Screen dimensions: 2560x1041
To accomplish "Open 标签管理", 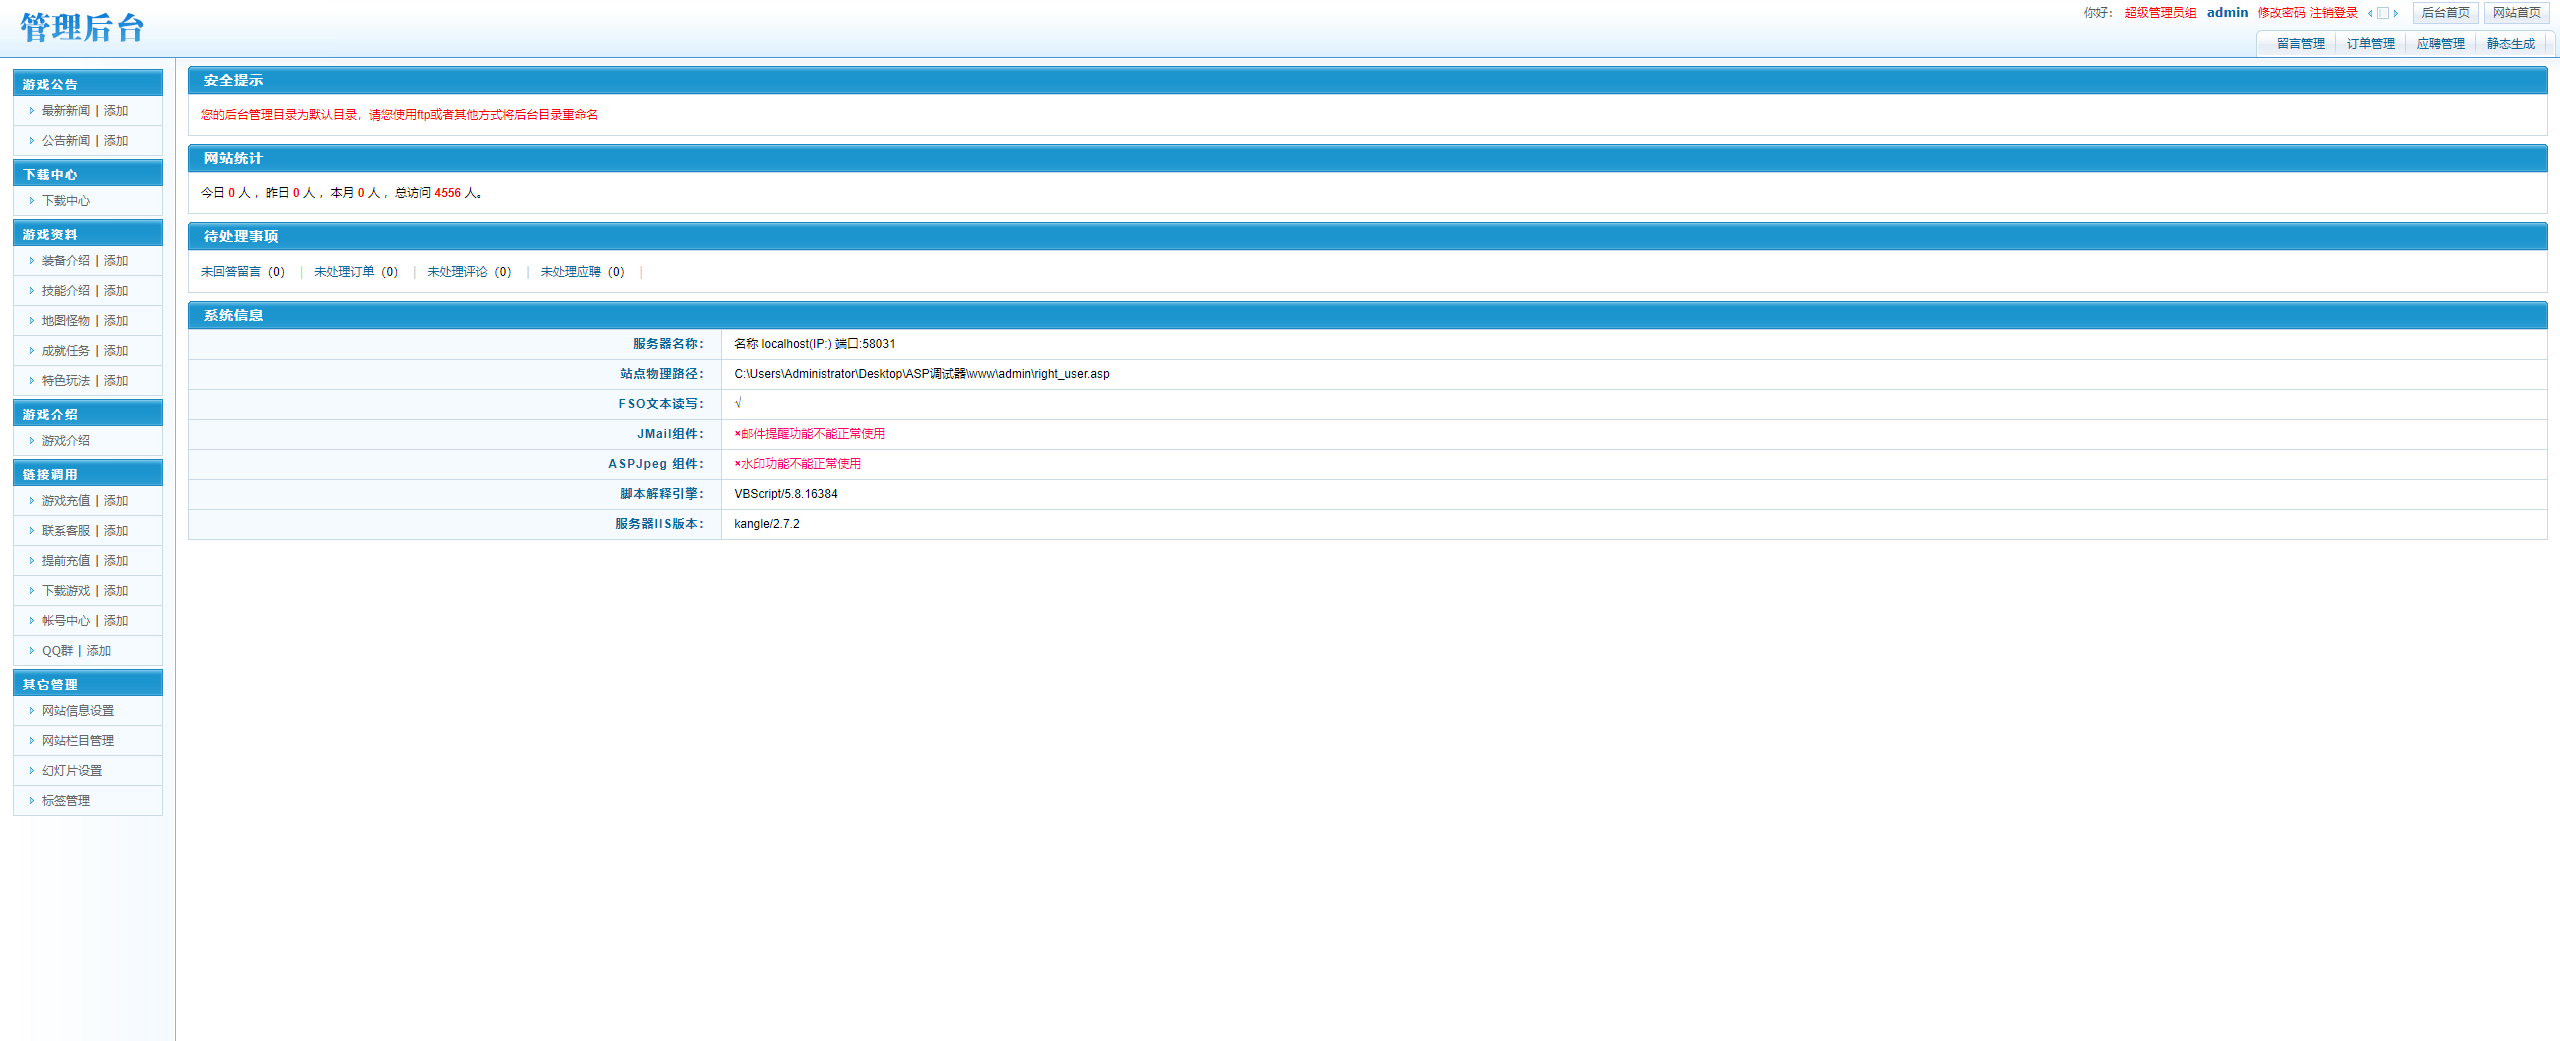I will coord(66,801).
